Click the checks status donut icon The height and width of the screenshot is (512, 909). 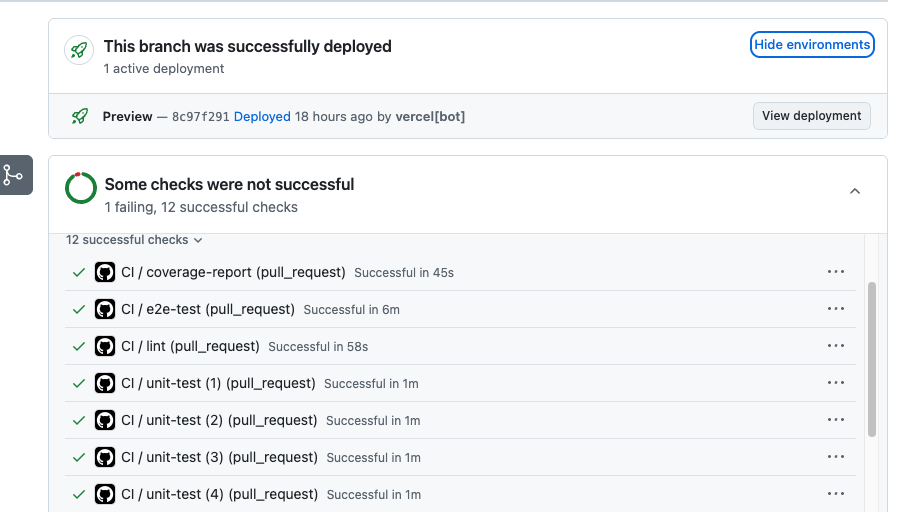[81, 188]
